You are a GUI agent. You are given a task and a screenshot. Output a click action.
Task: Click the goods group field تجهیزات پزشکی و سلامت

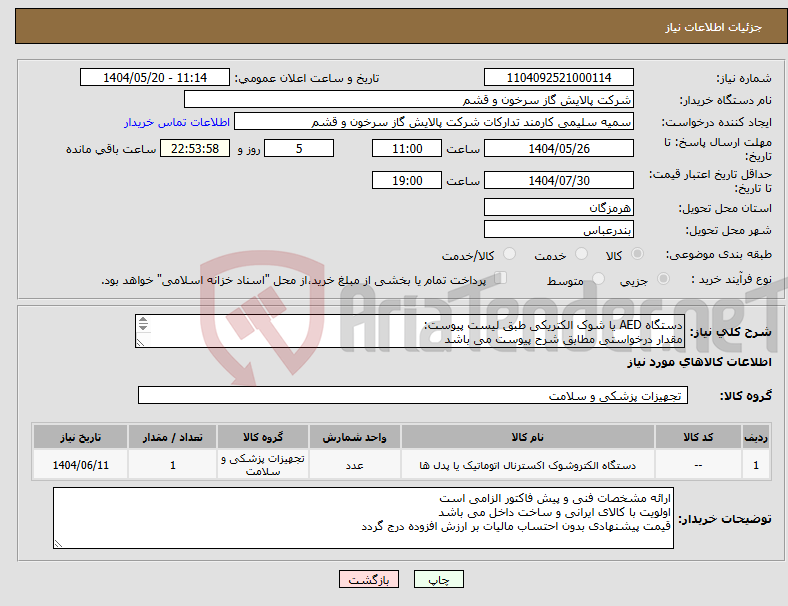click(x=413, y=395)
